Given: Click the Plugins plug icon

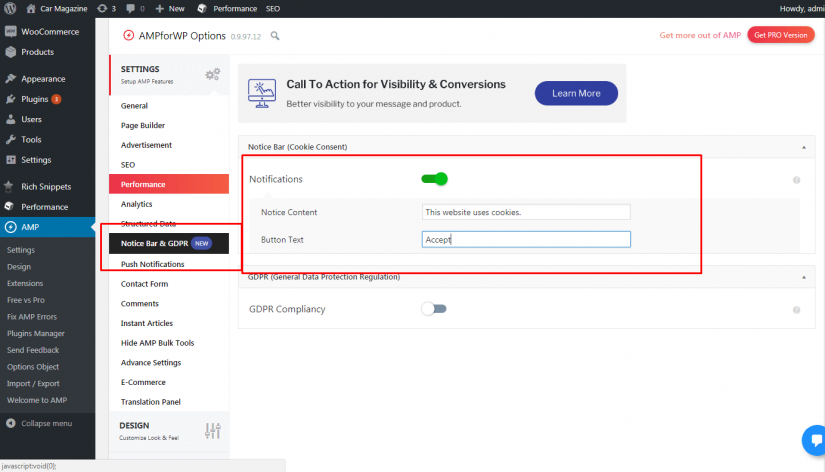Looking at the screenshot, I should 11,99.
